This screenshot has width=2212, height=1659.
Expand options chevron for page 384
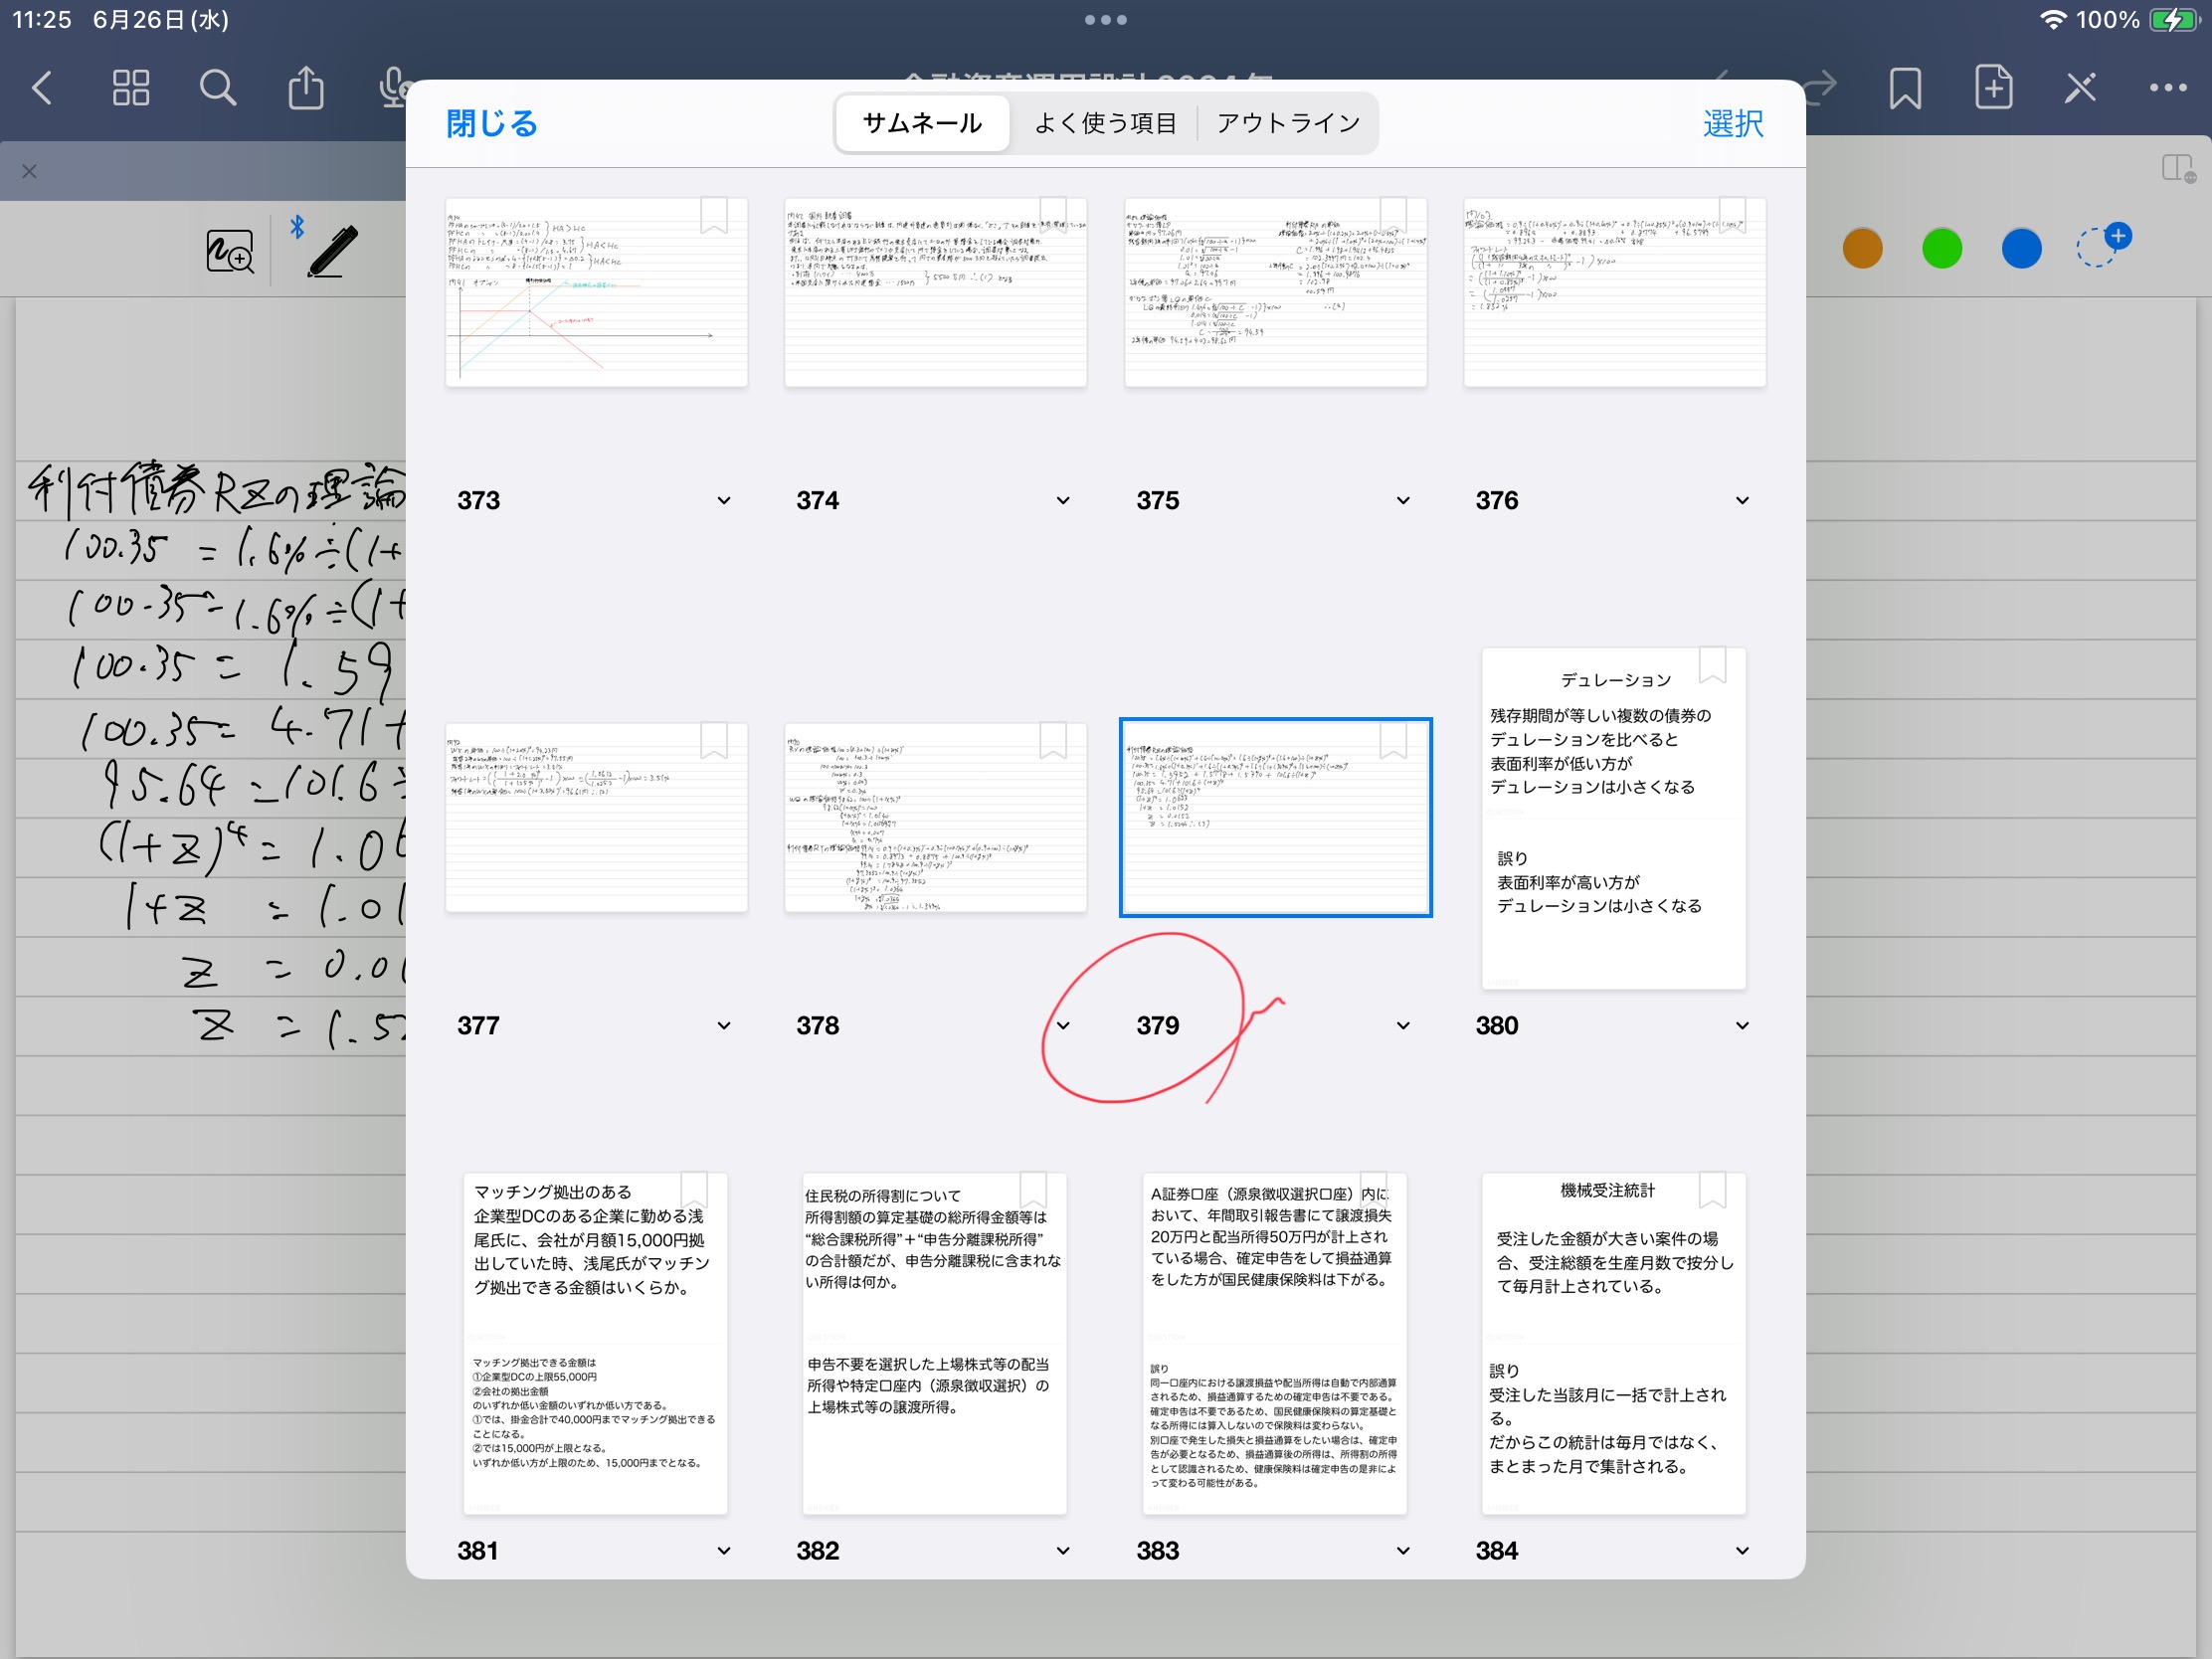click(1742, 1550)
